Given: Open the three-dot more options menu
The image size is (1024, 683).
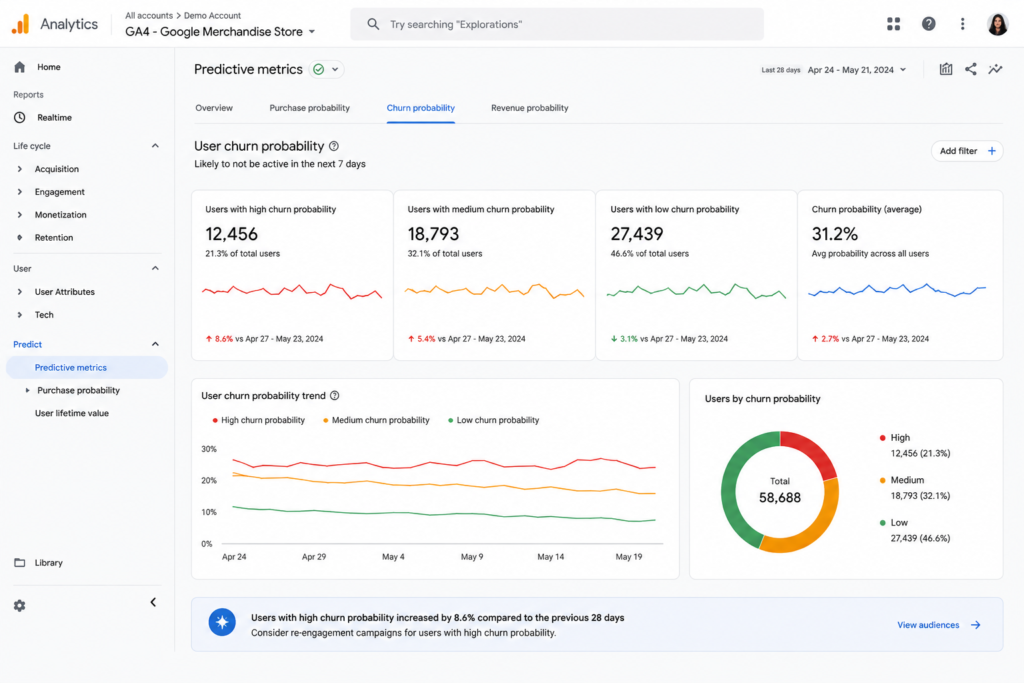Looking at the screenshot, I should point(962,24).
